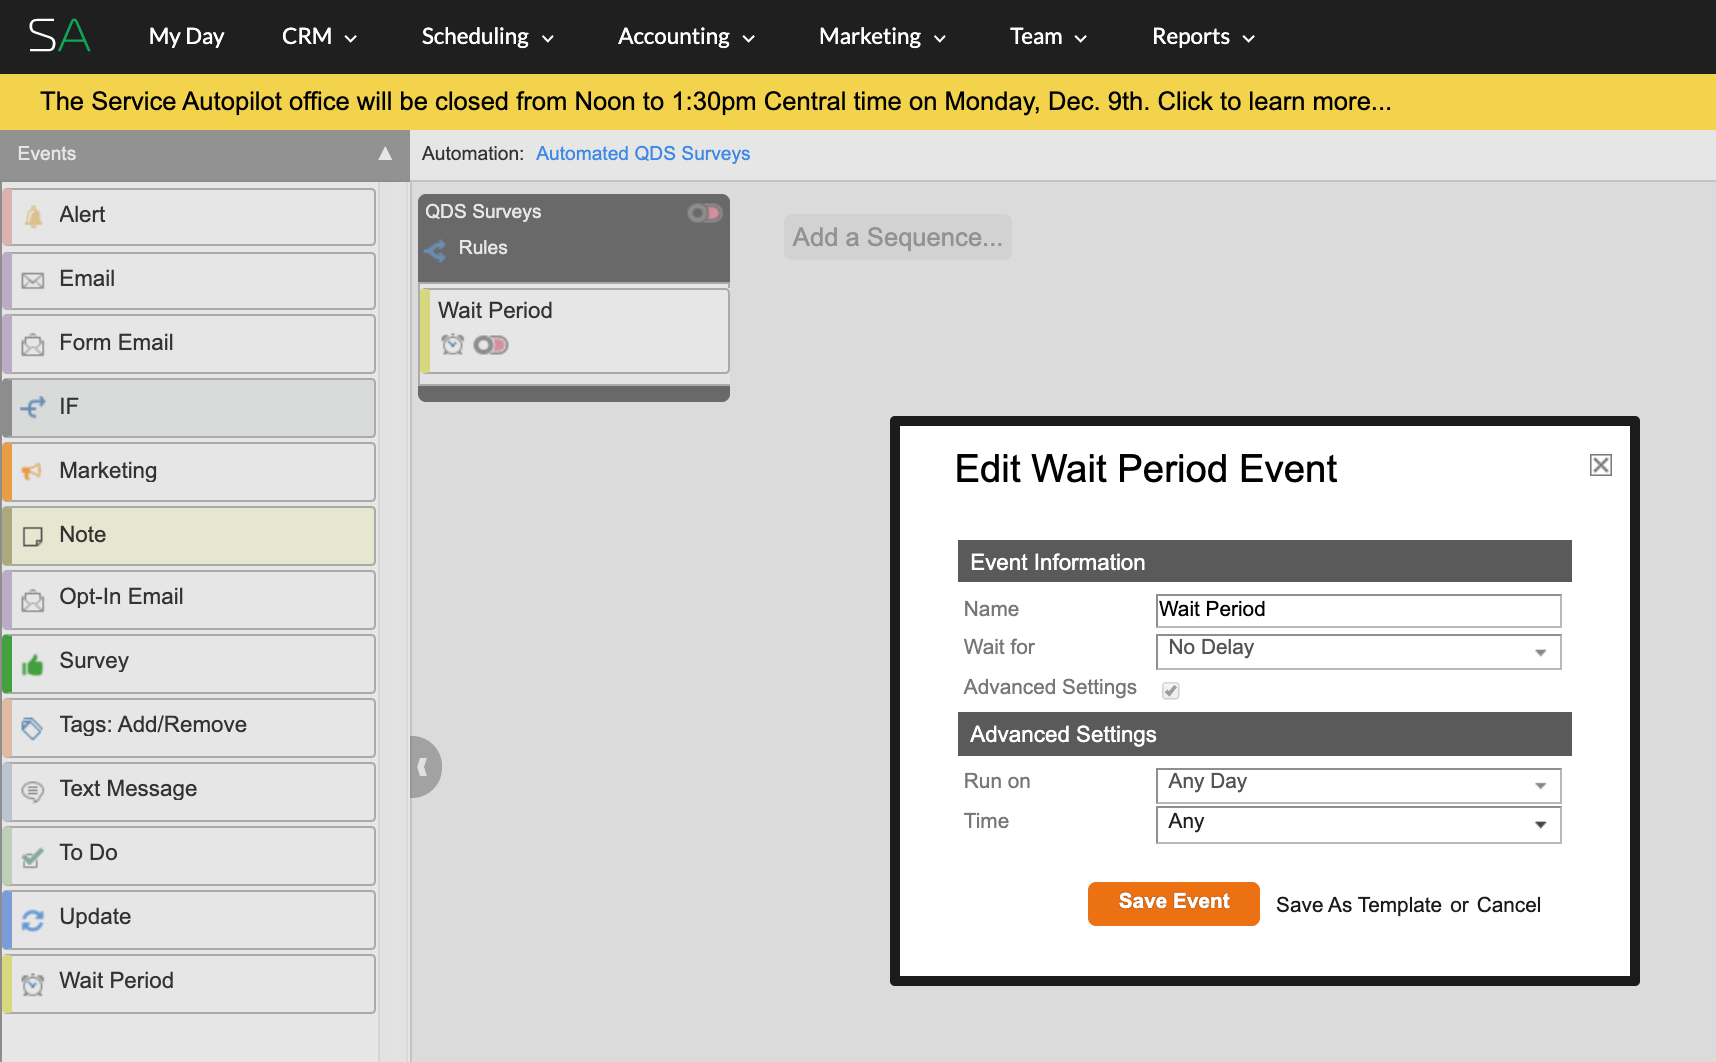The height and width of the screenshot is (1062, 1716).
Task: Click the Wait Period clock icon in Events list
Action: (33, 984)
